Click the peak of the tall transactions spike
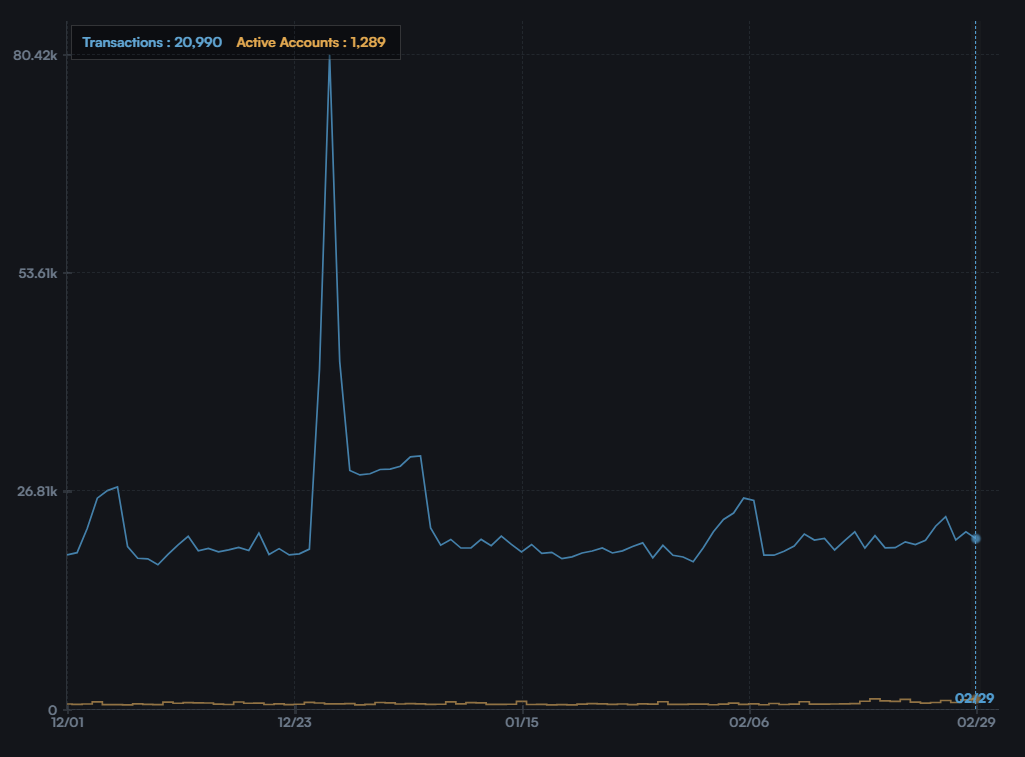Screen dimensions: 1025x757 point(329,60)
